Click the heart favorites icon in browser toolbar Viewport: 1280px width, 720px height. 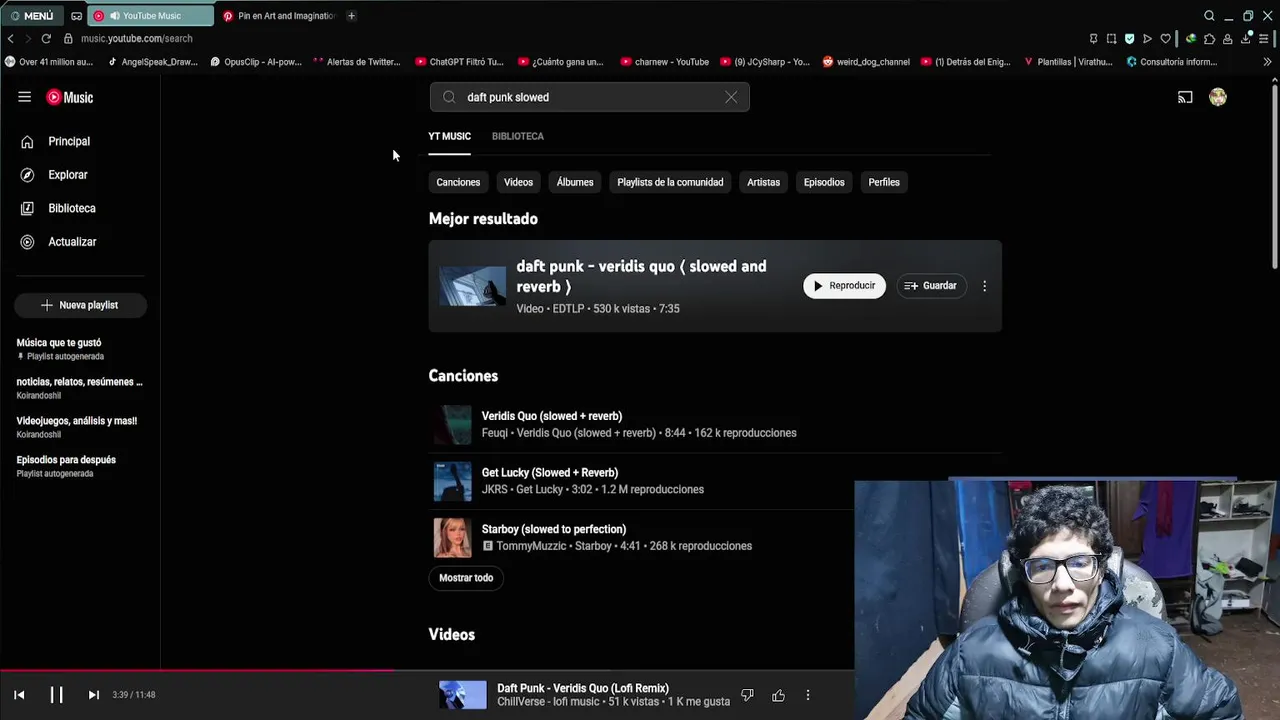[1165, 39]
